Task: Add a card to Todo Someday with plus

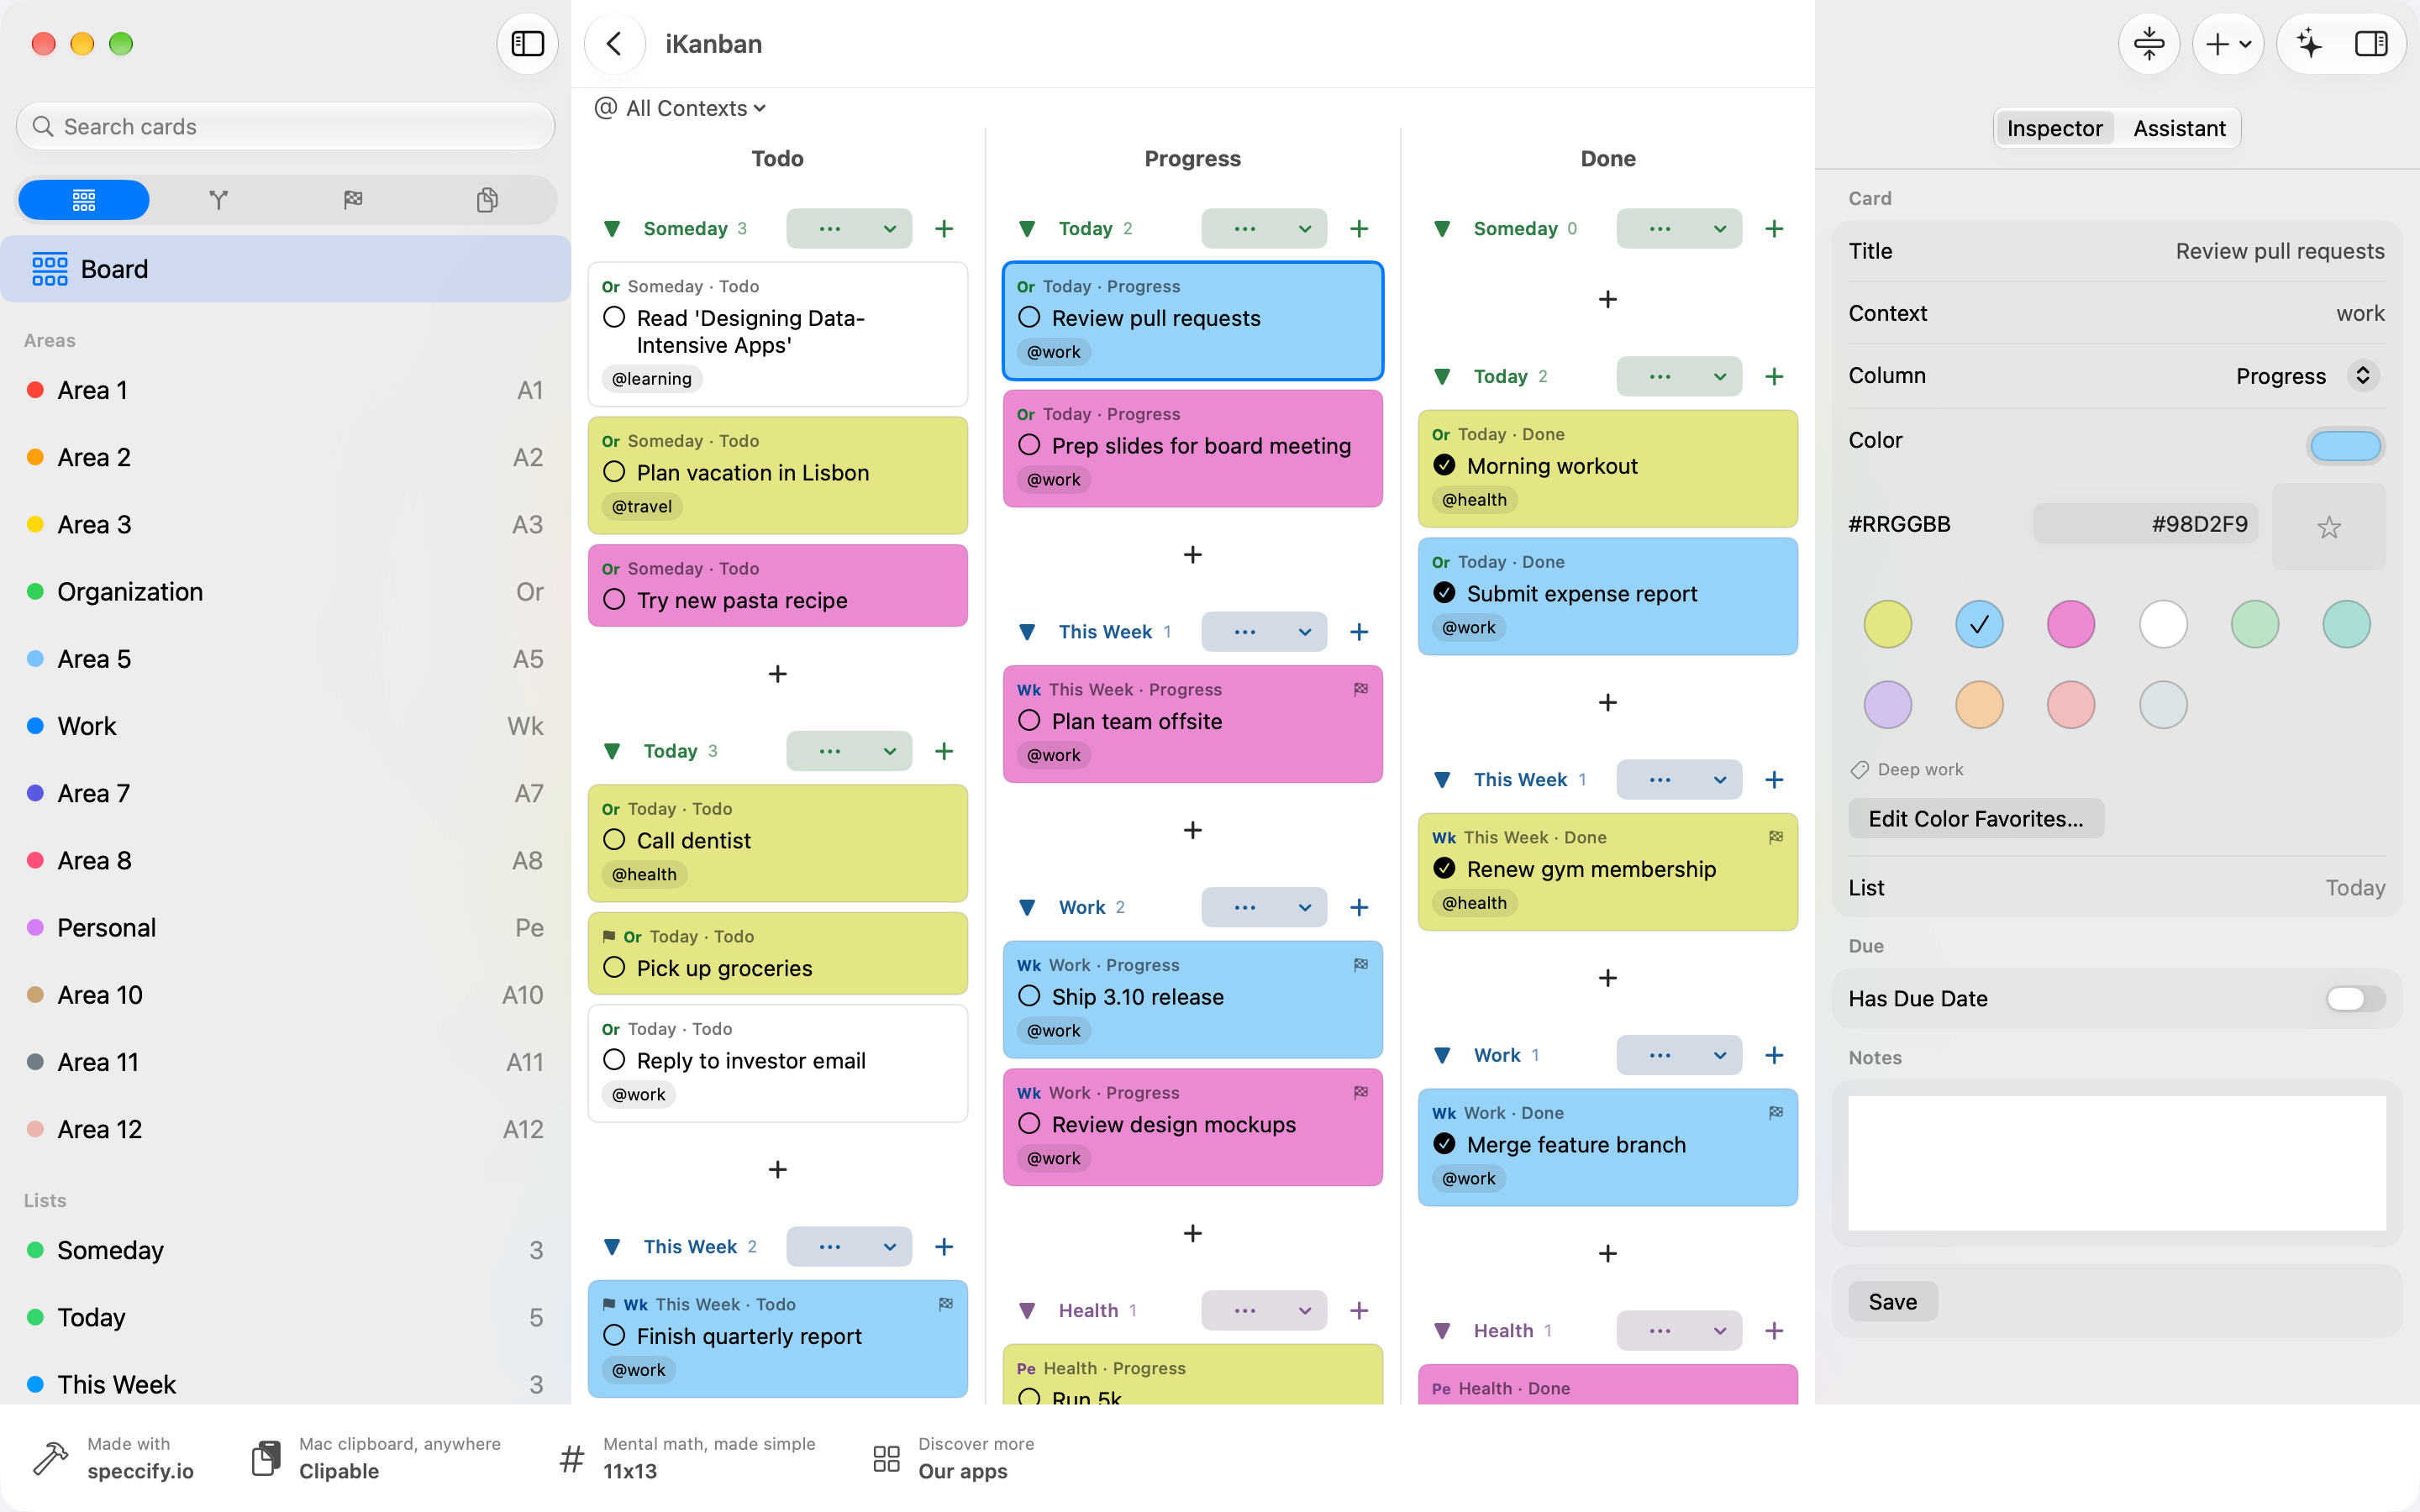Action: click(944, 229)
